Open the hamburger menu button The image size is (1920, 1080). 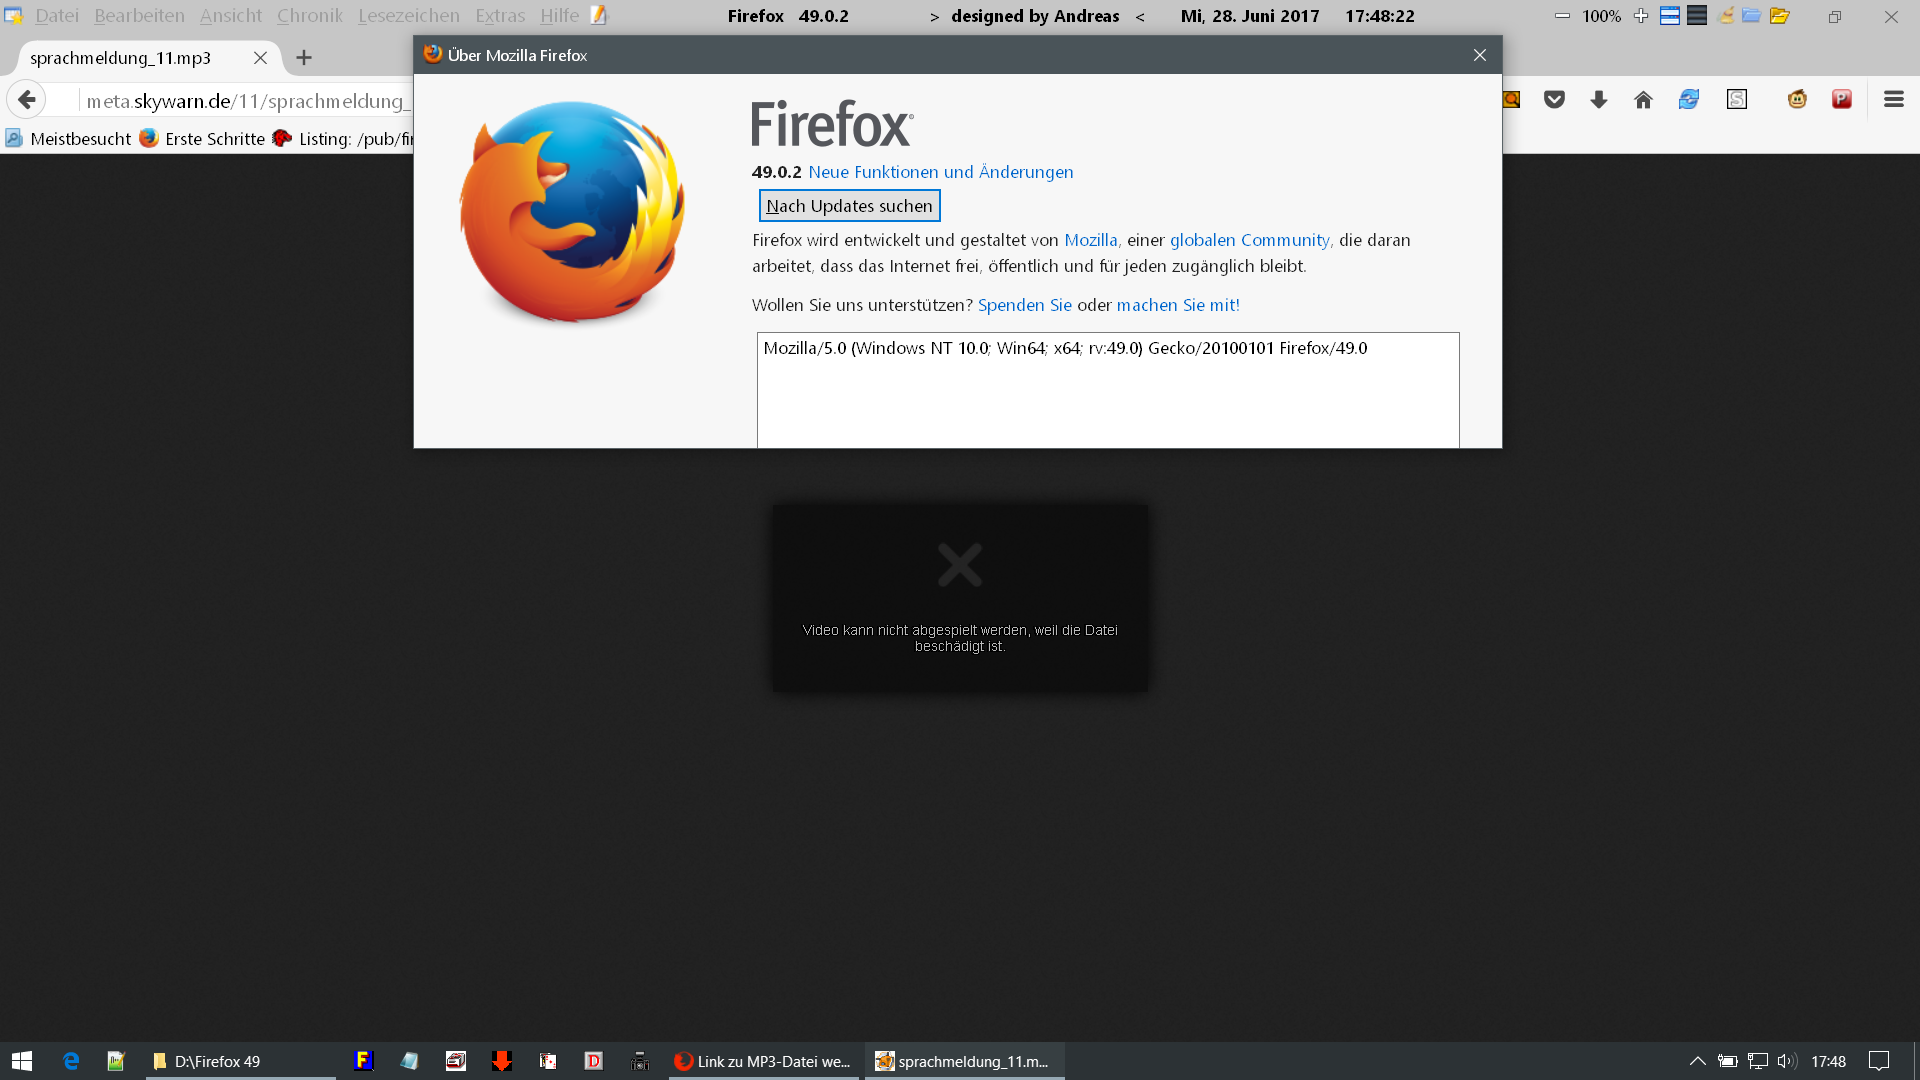(1893, 99)
